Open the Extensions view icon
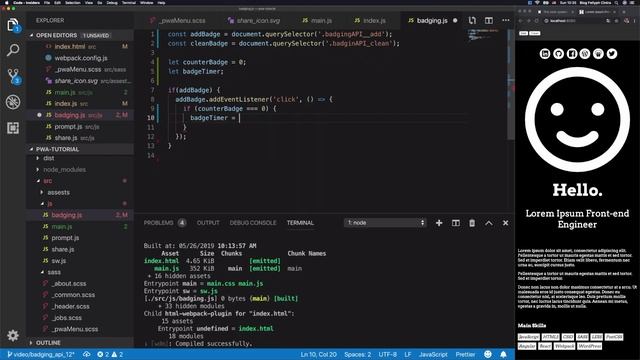 click(13, 128)
